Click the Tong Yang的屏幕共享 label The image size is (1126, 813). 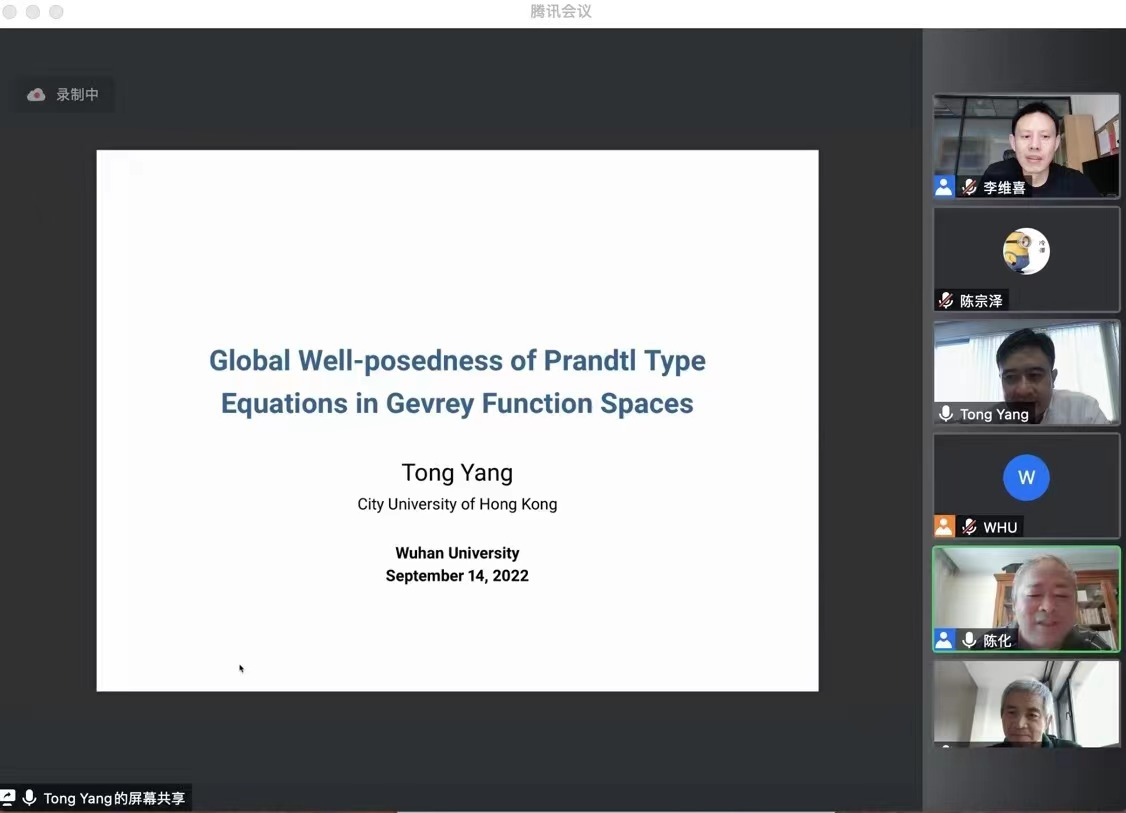(x=114, y=798)
